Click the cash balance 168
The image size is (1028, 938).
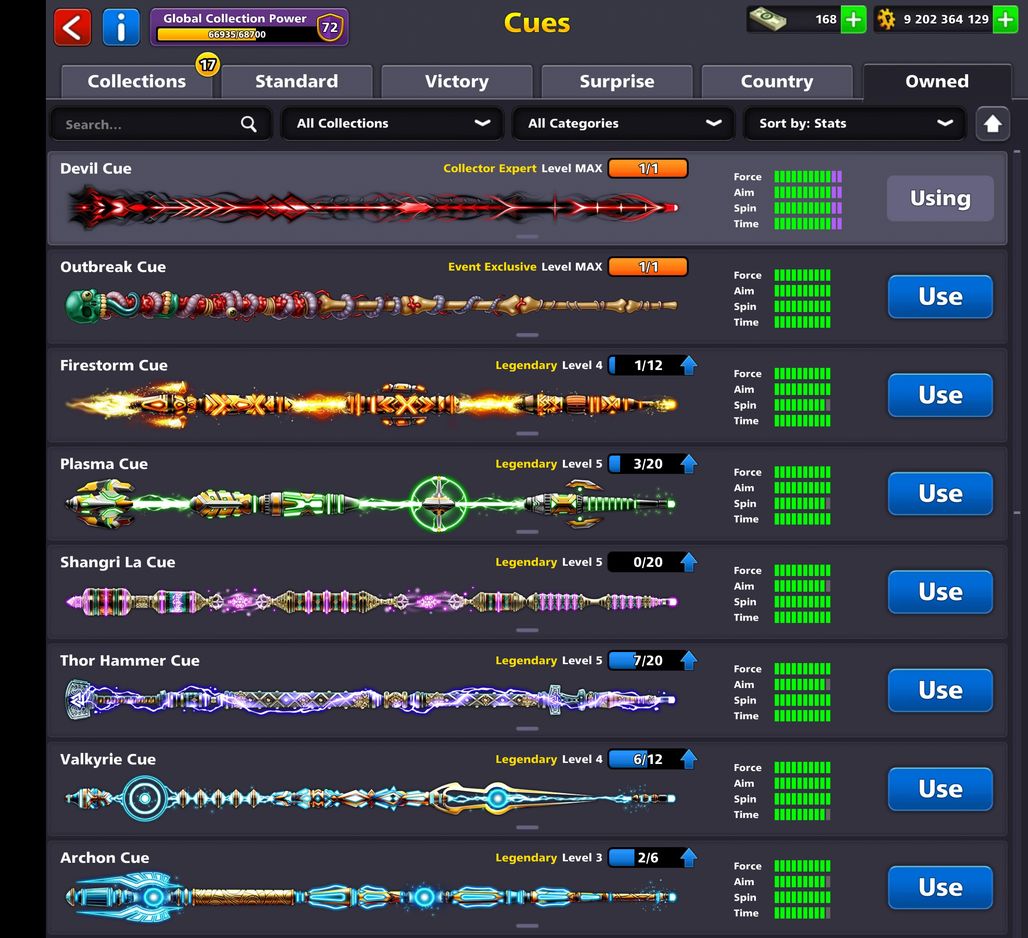click(826, 20)
